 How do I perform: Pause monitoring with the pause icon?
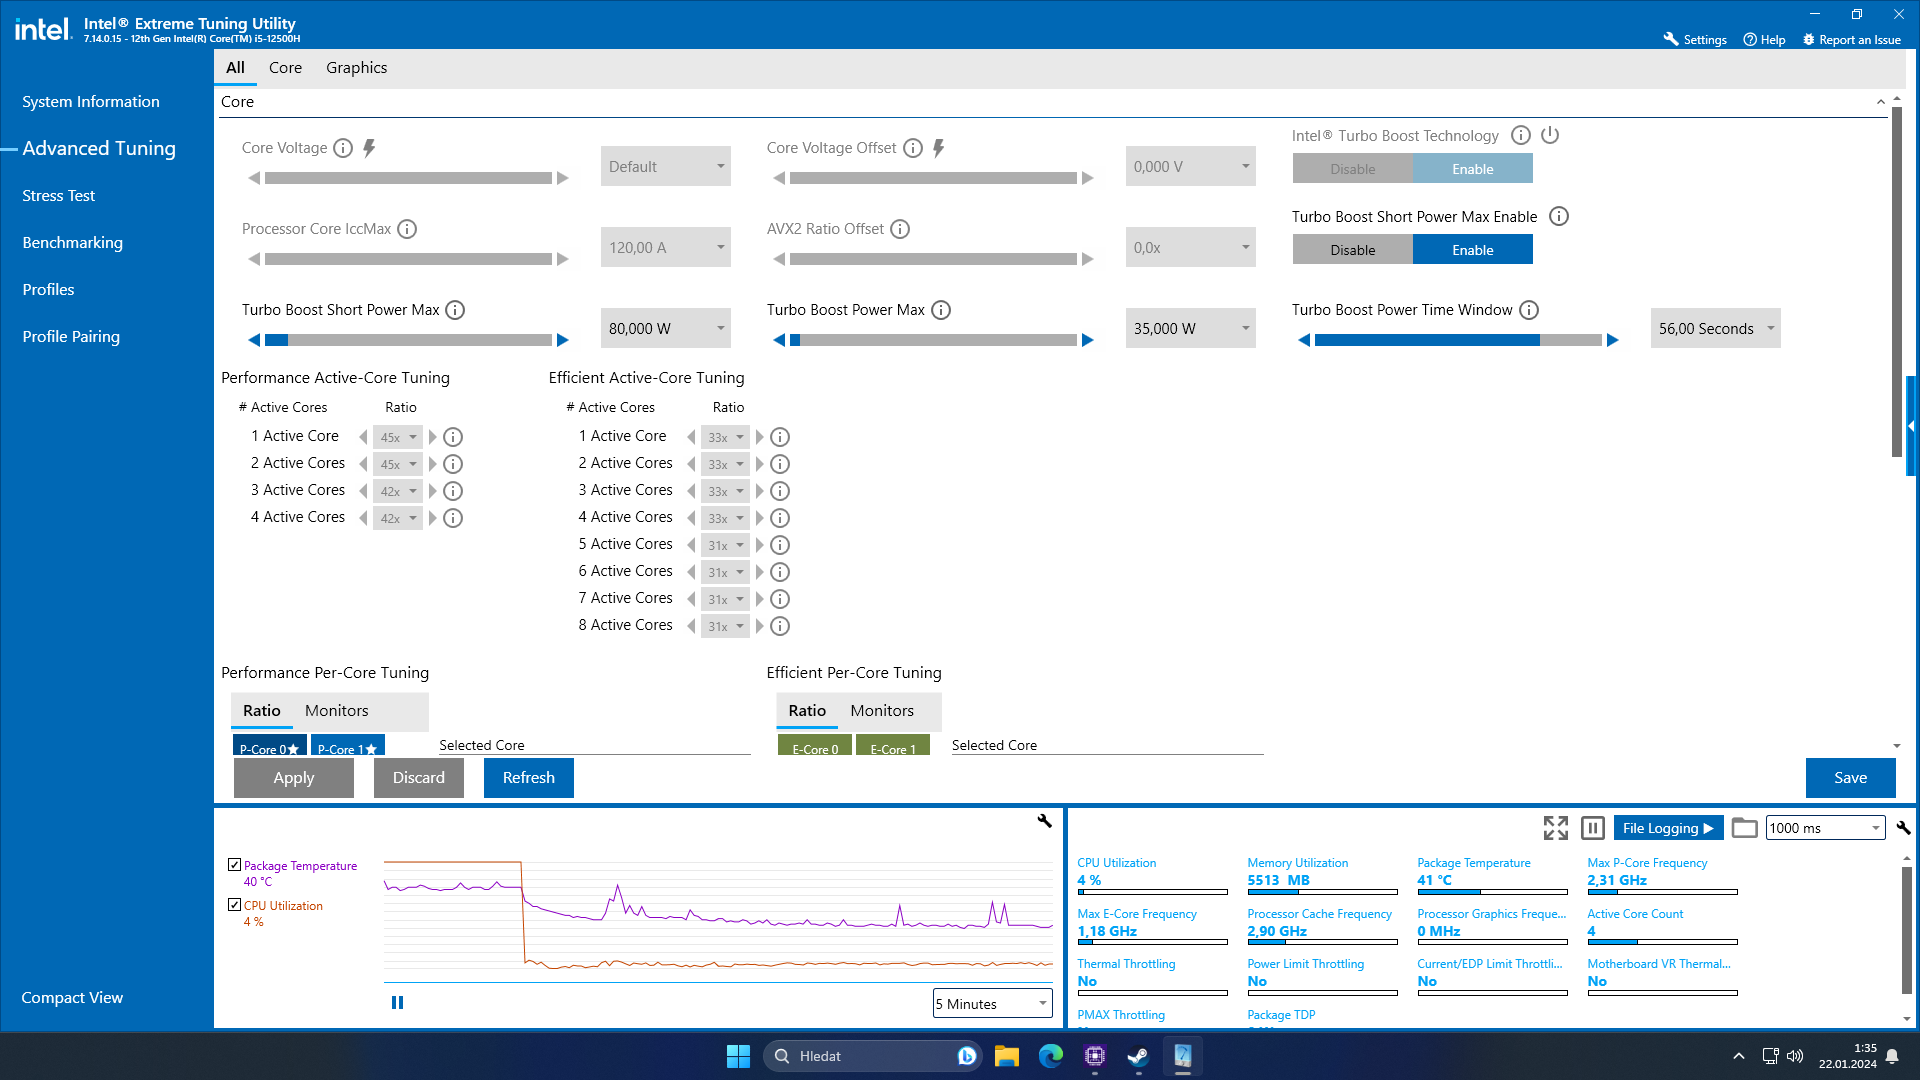click(x=1593, y=828)
